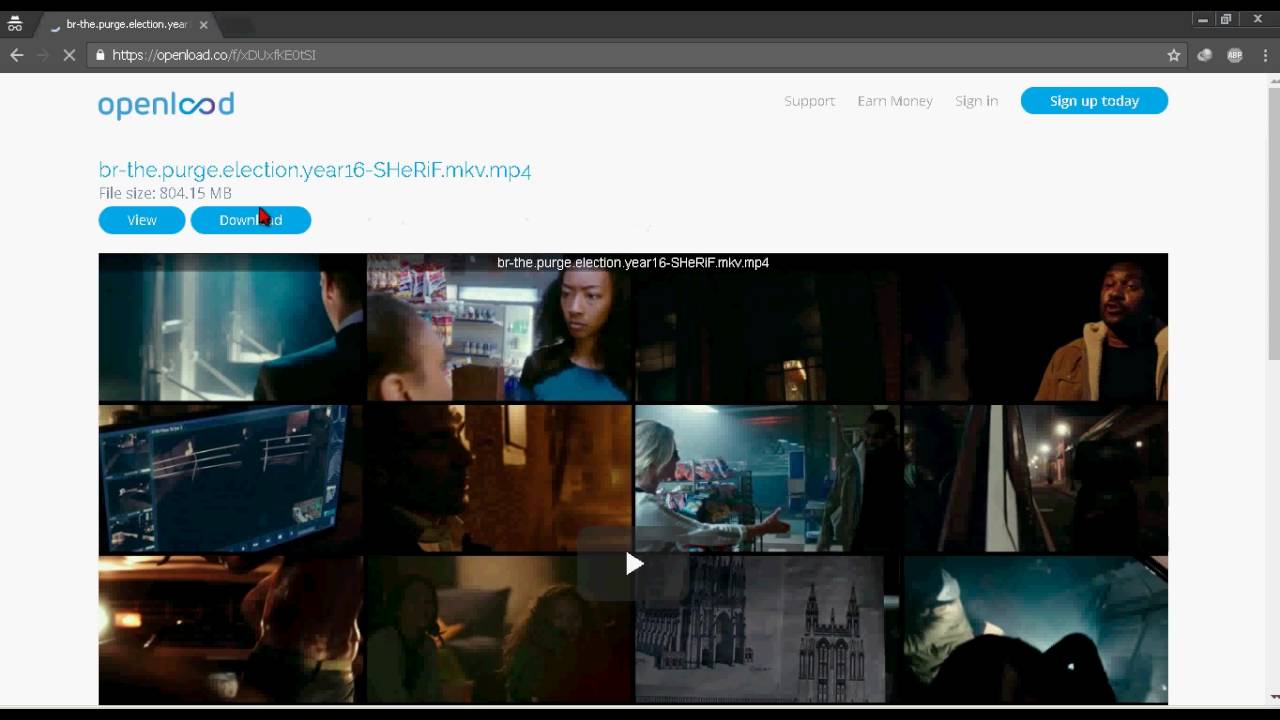Viewport: 1280px width, 720px height.
Task: Open the AdBlock Plus extension icon
Action: click(x=1235, y=55)
